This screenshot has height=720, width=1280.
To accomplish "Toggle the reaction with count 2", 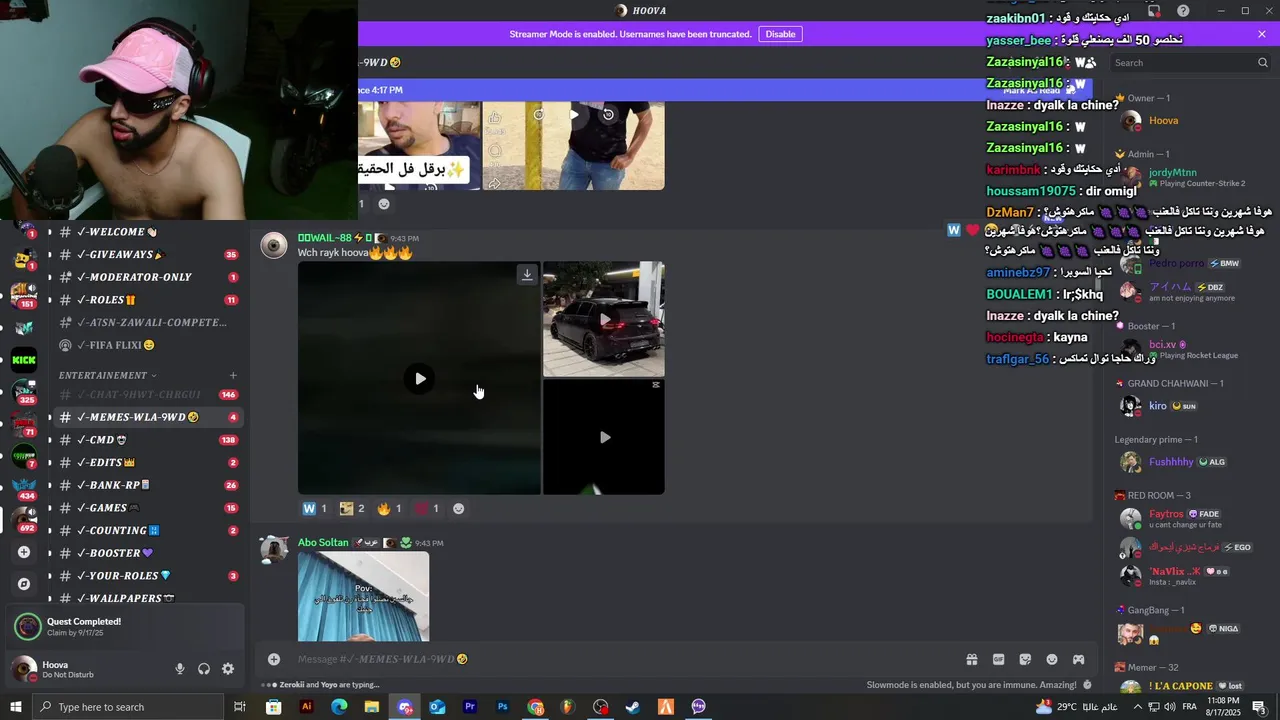I will (352, 508).
